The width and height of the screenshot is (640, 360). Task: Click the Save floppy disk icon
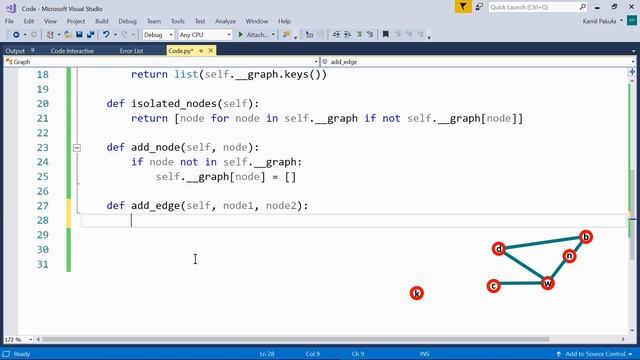click(79, 35)
